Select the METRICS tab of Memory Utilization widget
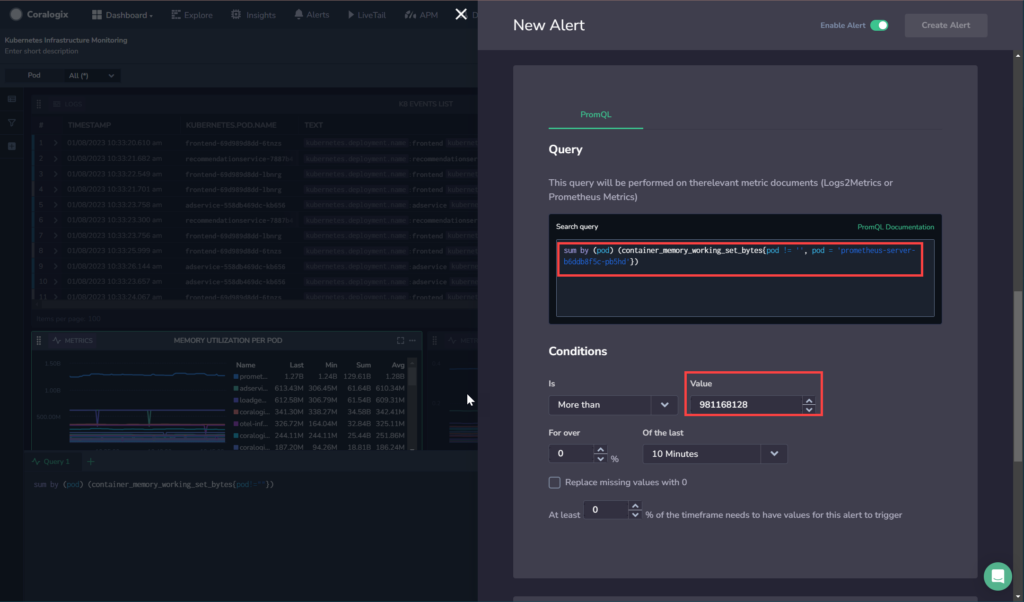This screenshot has height=602, width=1024. pos(72,340)
